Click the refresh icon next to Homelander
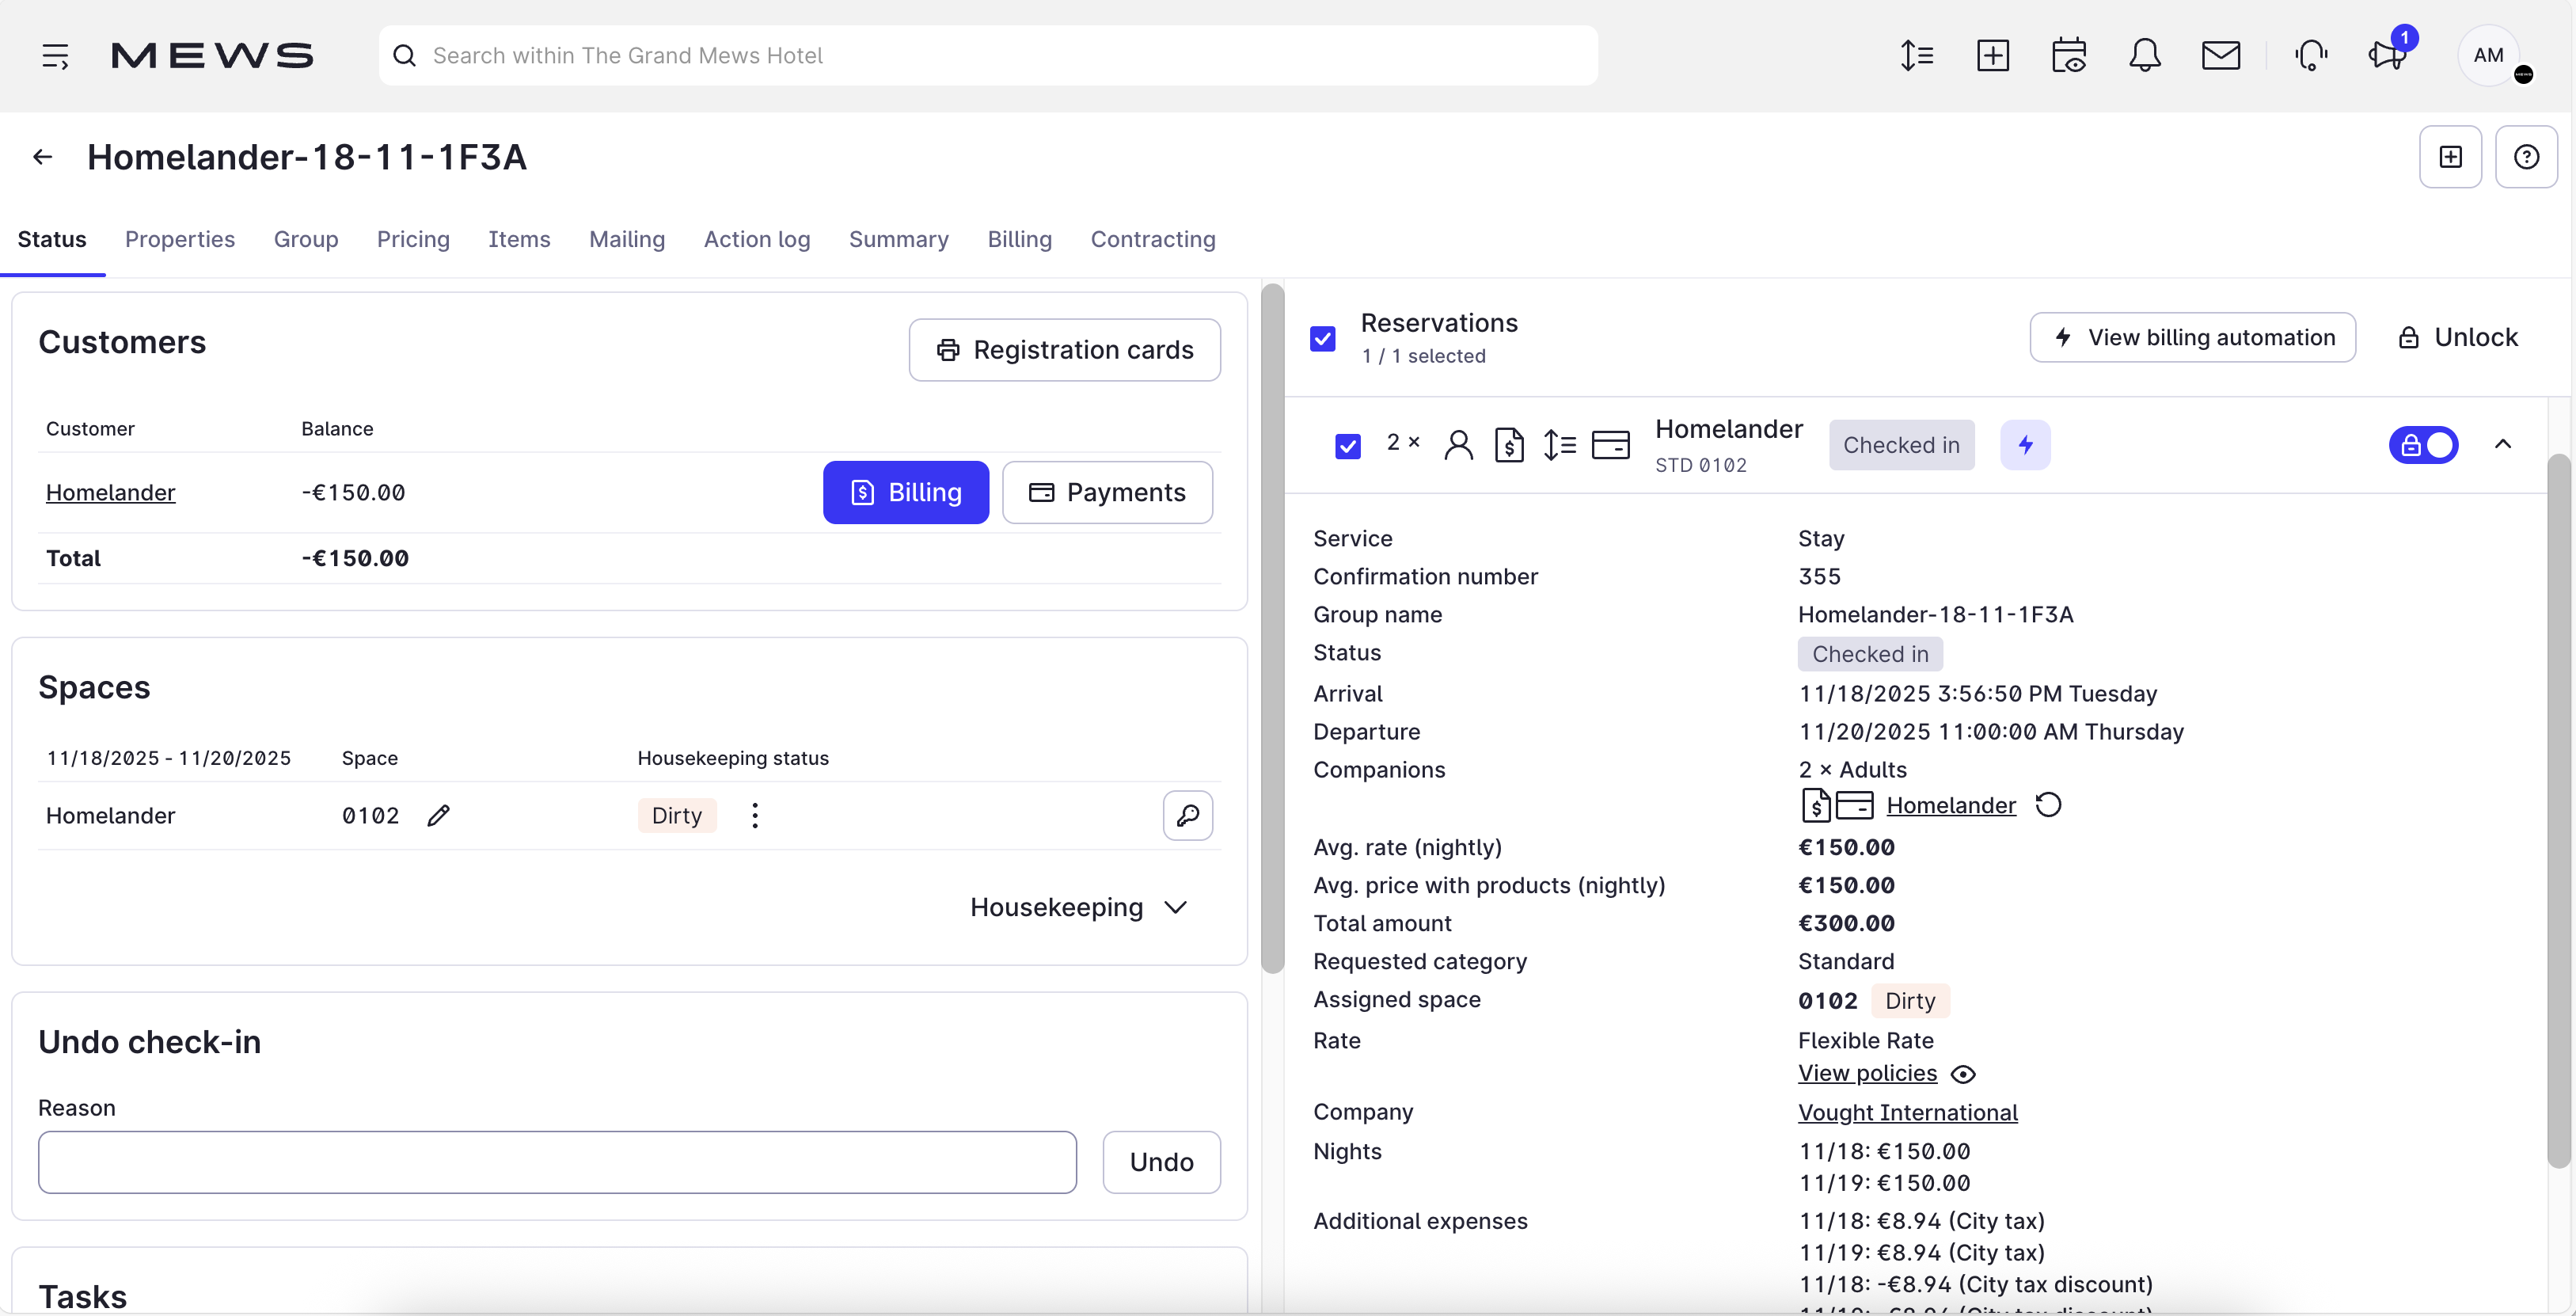 point(2048,805)
